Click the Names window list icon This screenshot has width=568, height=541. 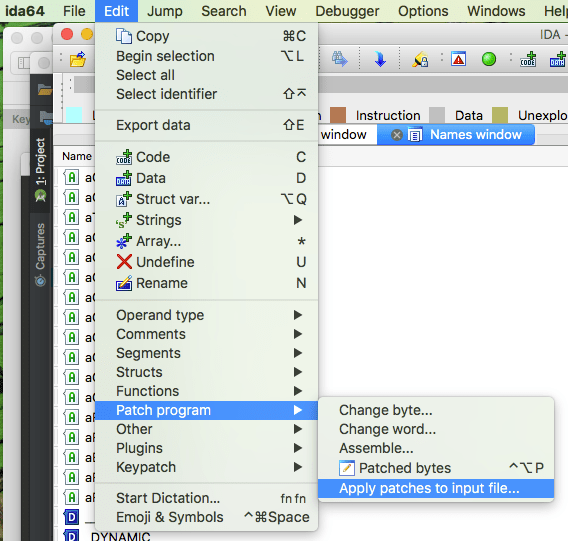(415, 135)
